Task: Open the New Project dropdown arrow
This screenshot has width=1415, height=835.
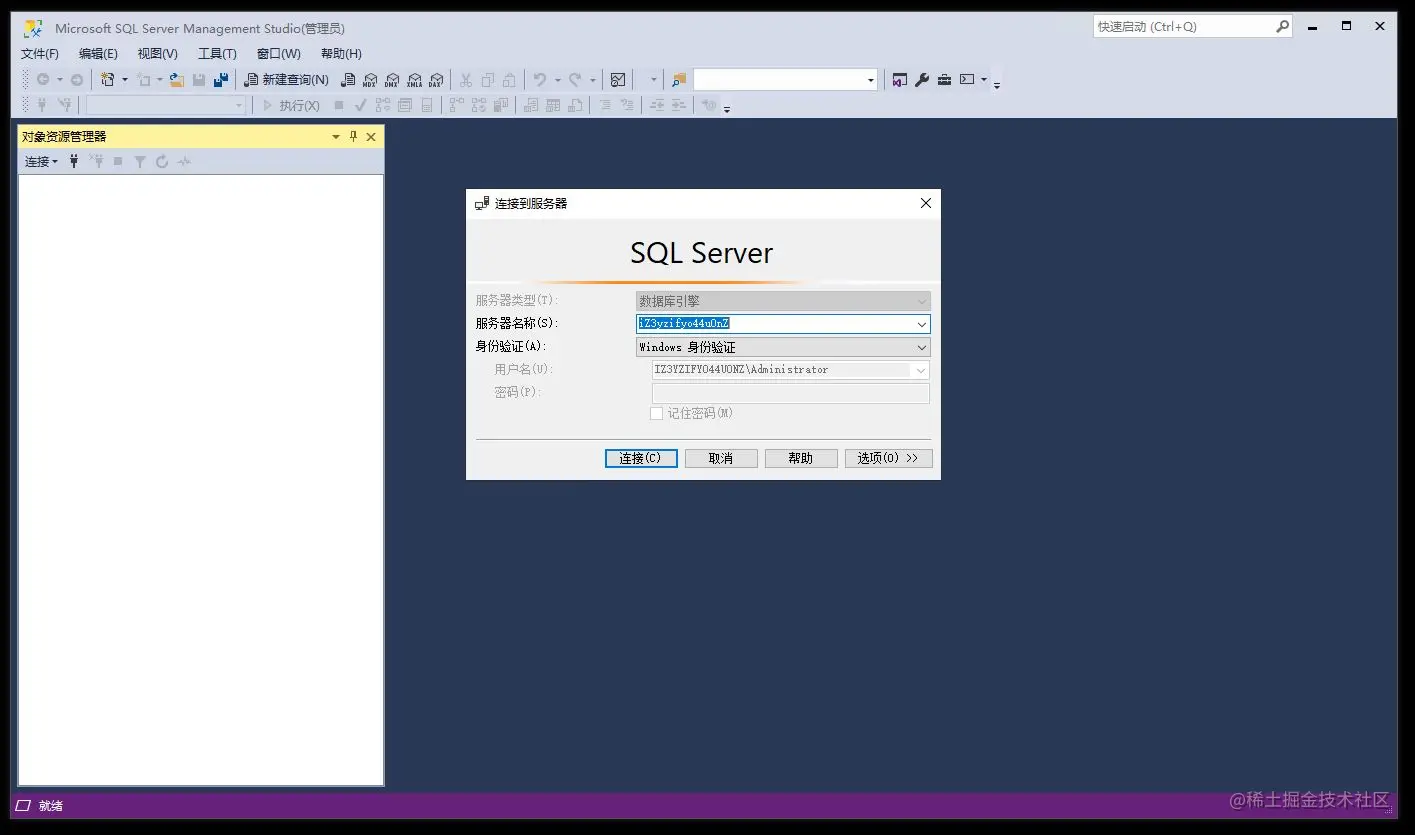Action: (x=125, y=80)
